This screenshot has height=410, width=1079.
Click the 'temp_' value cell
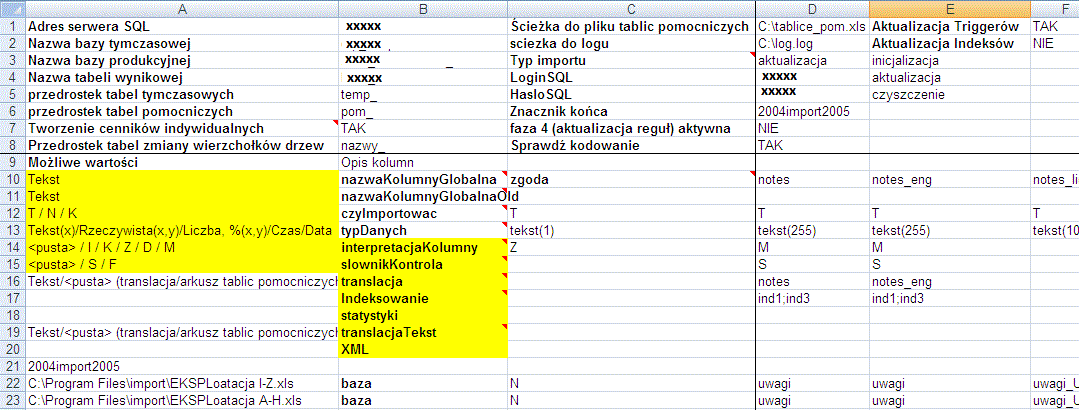pyautogui.click(x=423, y=94)
